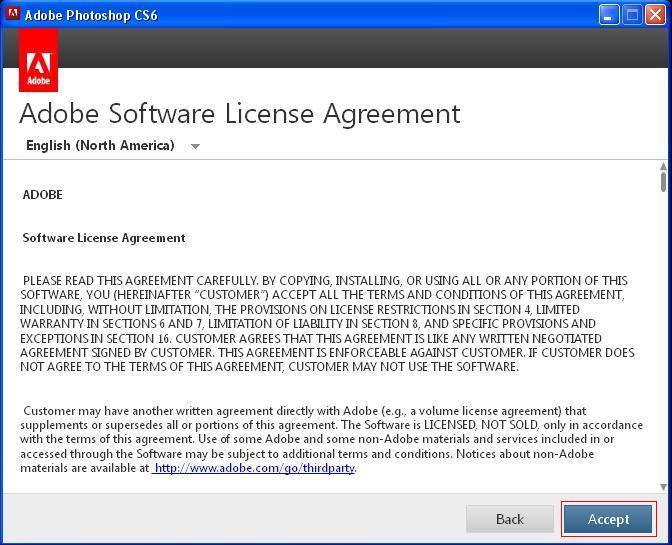The height and width of the screenshot is (545, 672).
Task: Click the license scrollbar down arrow
Action: [663, 487]
